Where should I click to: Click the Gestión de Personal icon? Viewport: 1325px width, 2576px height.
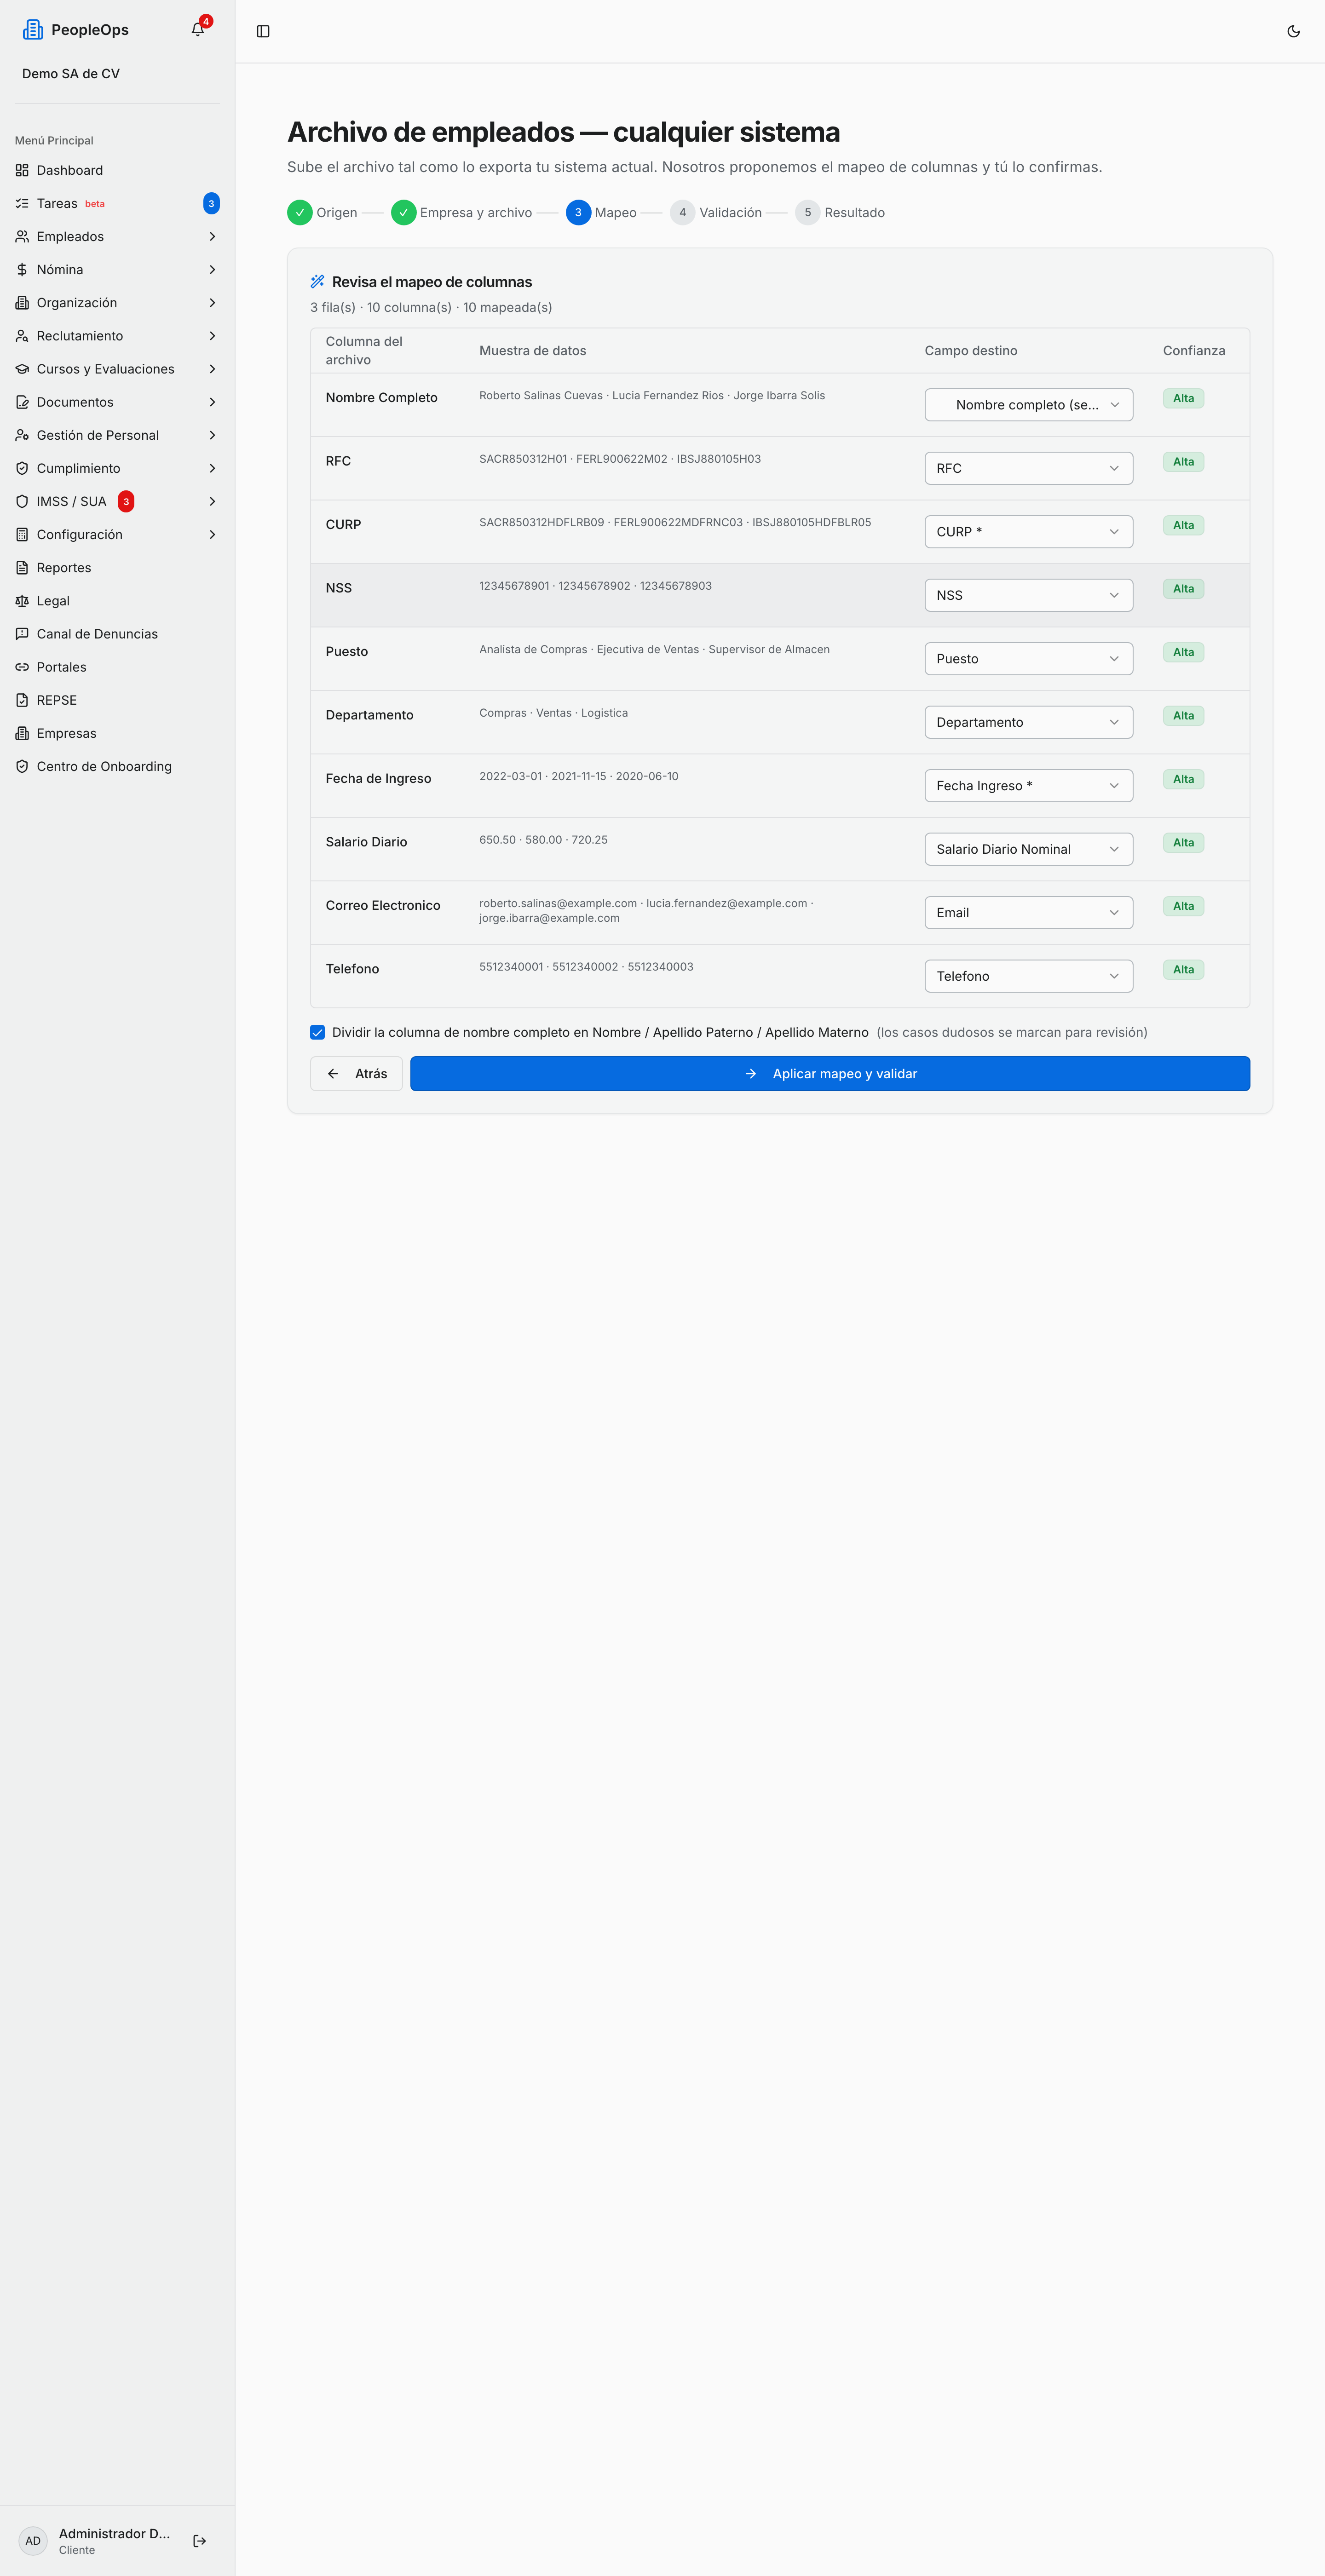pos(22,435)
